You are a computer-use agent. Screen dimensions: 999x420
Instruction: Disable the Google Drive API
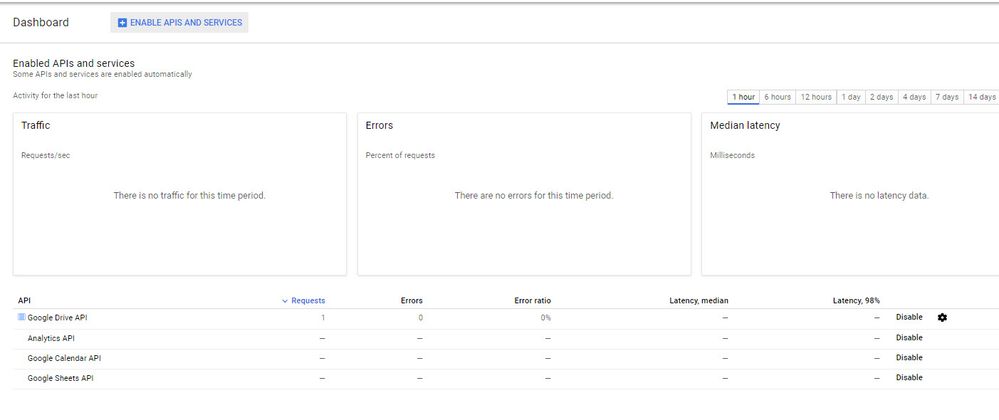point(909,318)
